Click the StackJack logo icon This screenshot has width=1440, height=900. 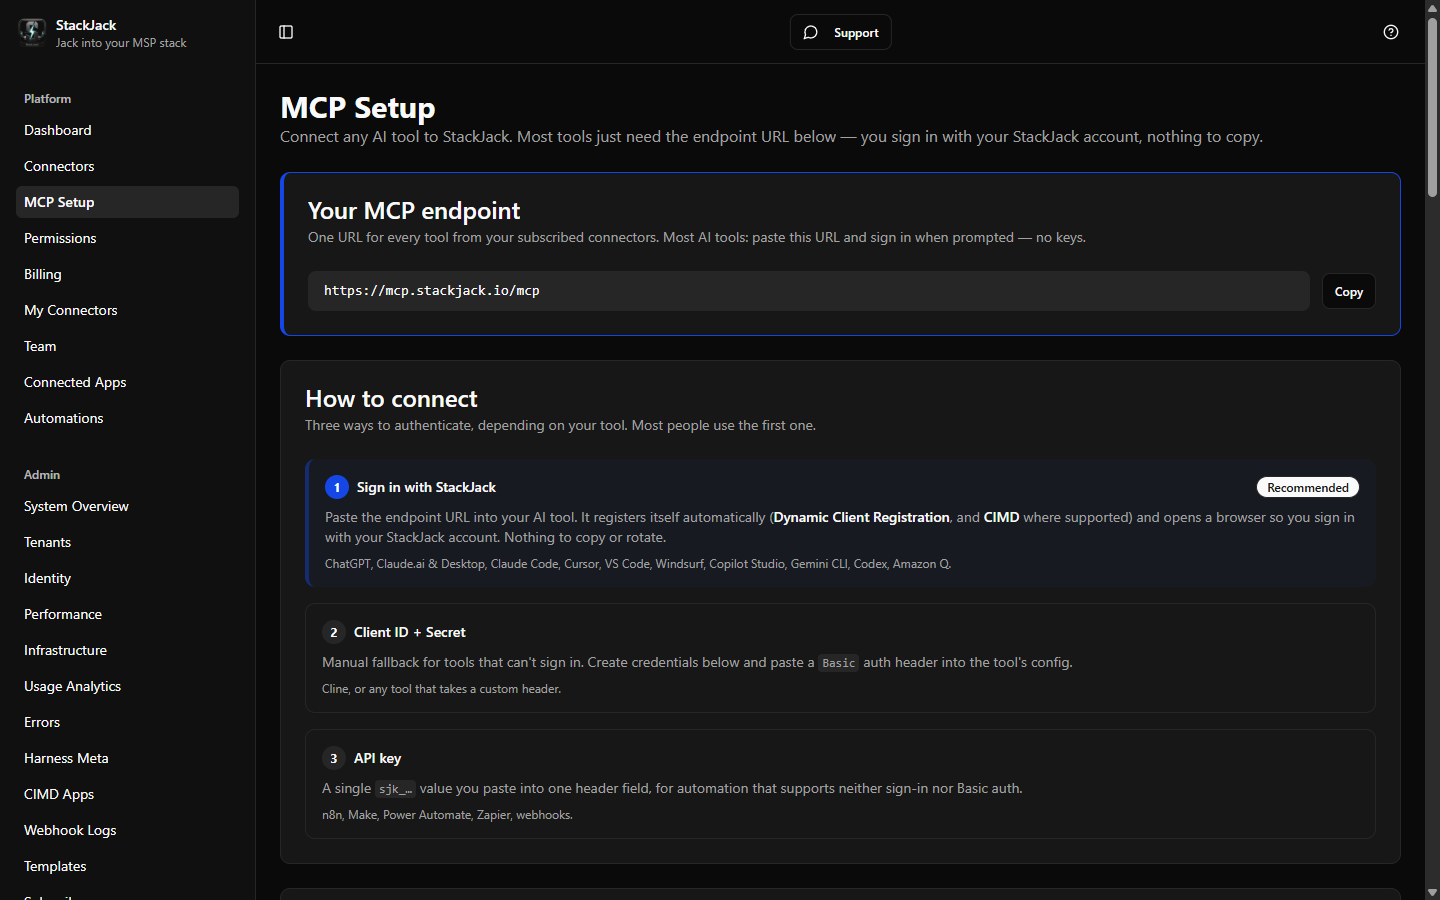[32, 32]
